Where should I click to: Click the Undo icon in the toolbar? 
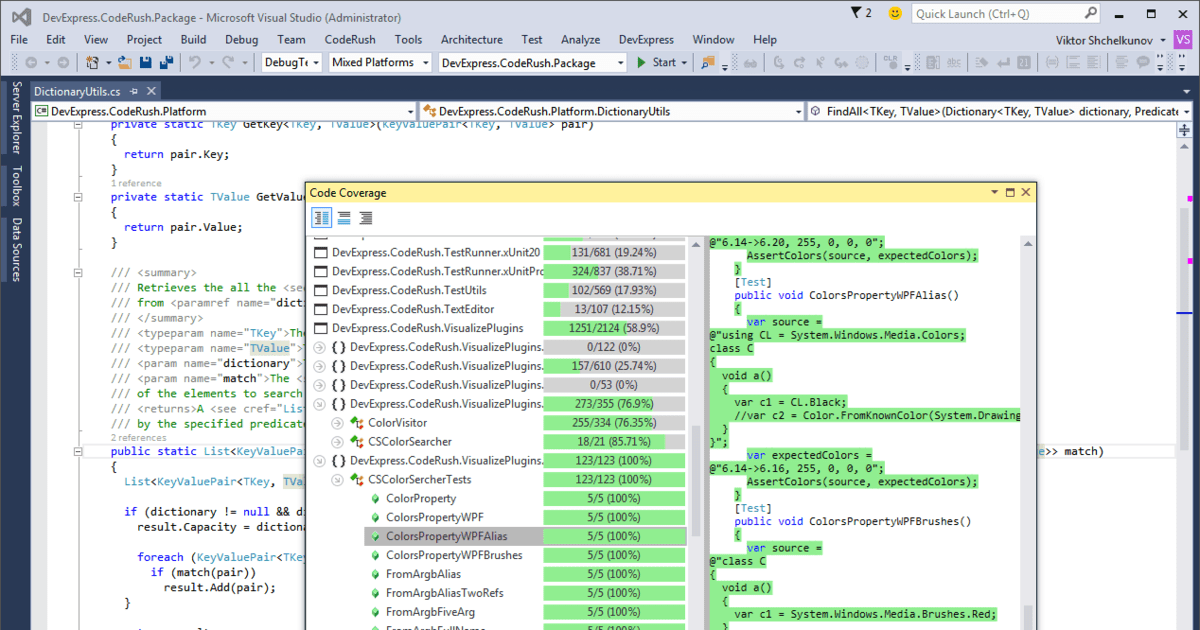[x=196, y=61]
